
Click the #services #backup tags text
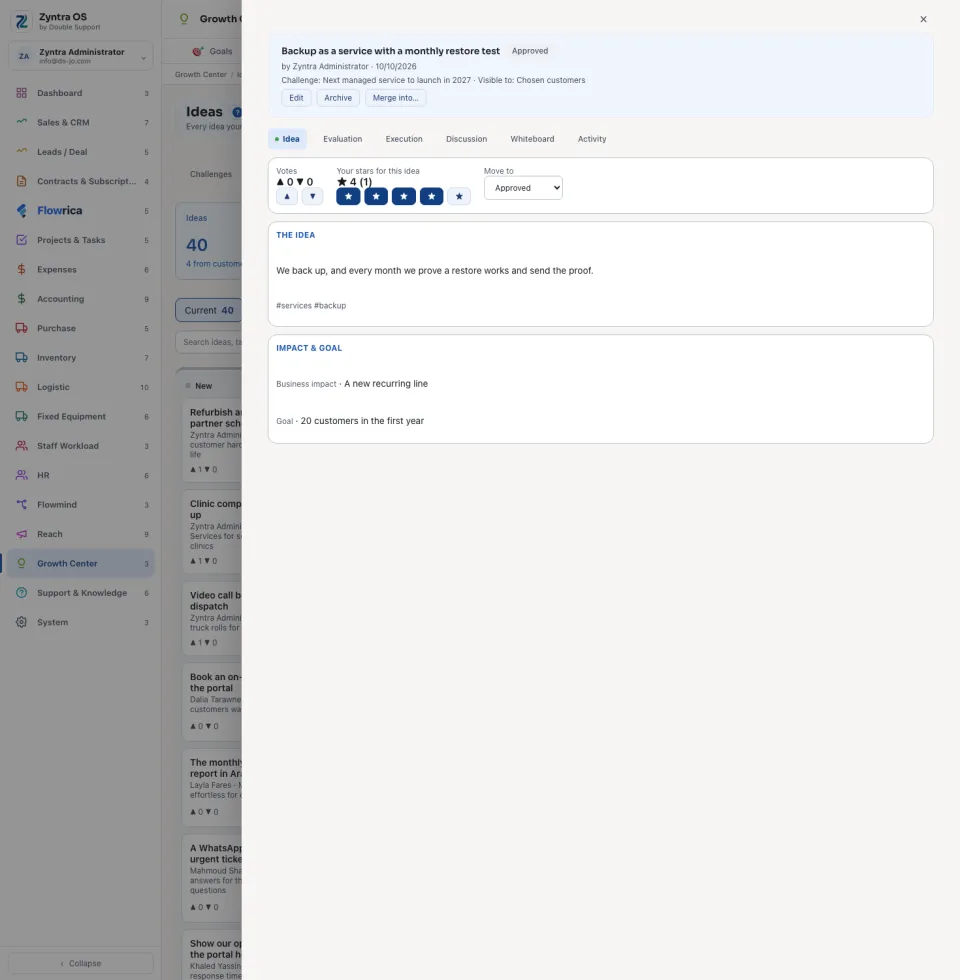311,306
